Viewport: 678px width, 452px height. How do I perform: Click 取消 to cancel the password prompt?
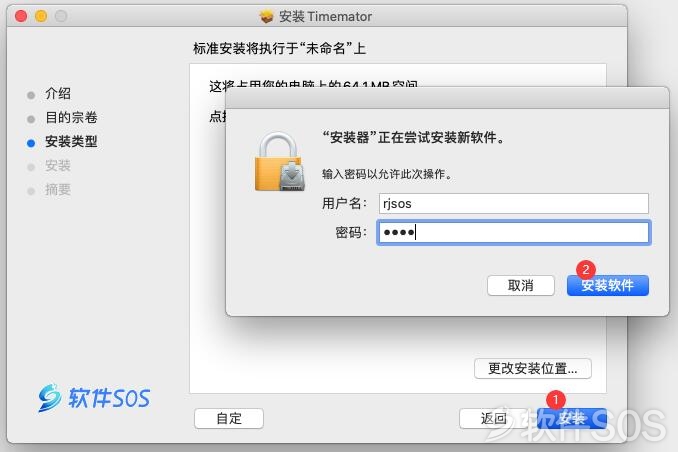point(521,285)
